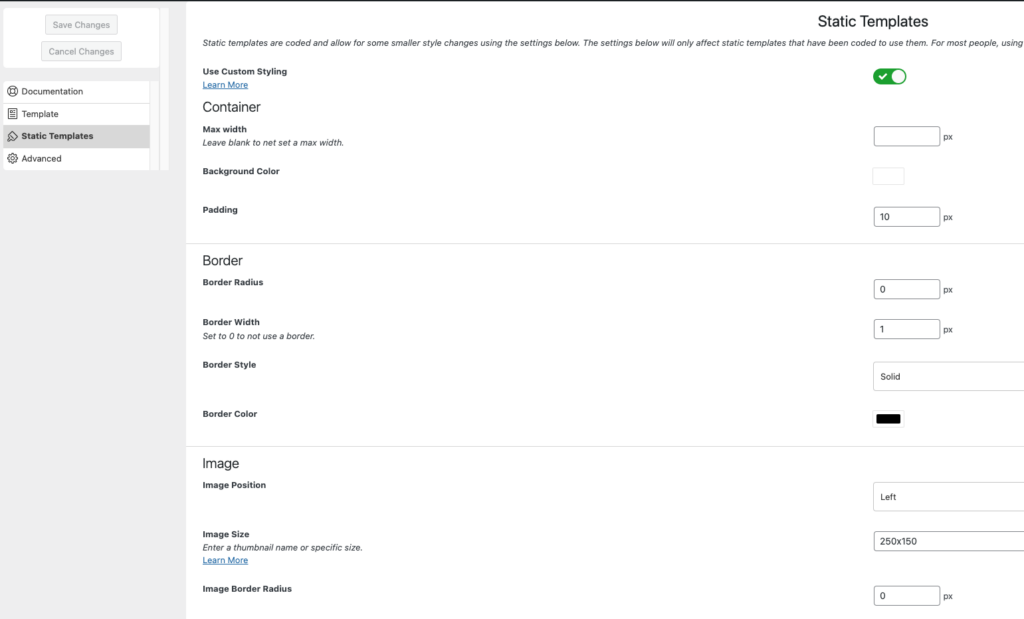Go to the Advanced settings section
This screenshot has height=619, width=1024.
click(76, 158)
